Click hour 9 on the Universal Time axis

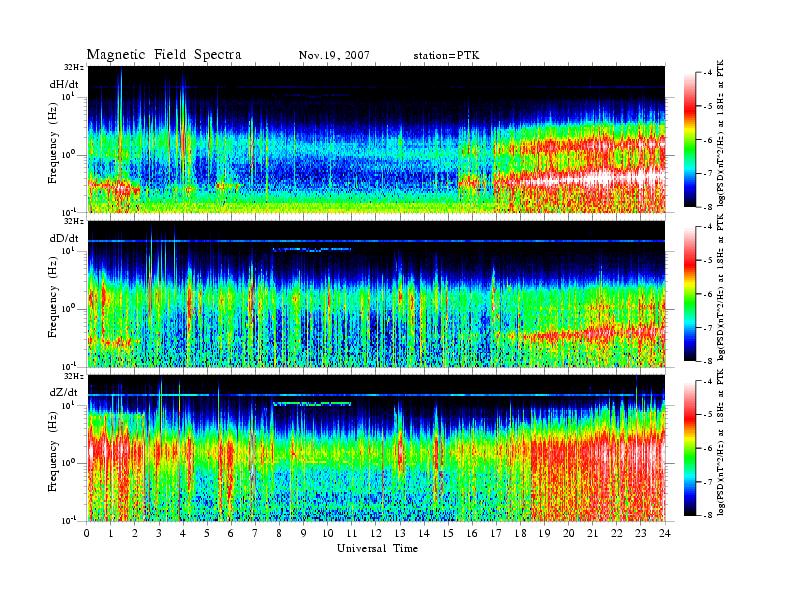[303, 534]
